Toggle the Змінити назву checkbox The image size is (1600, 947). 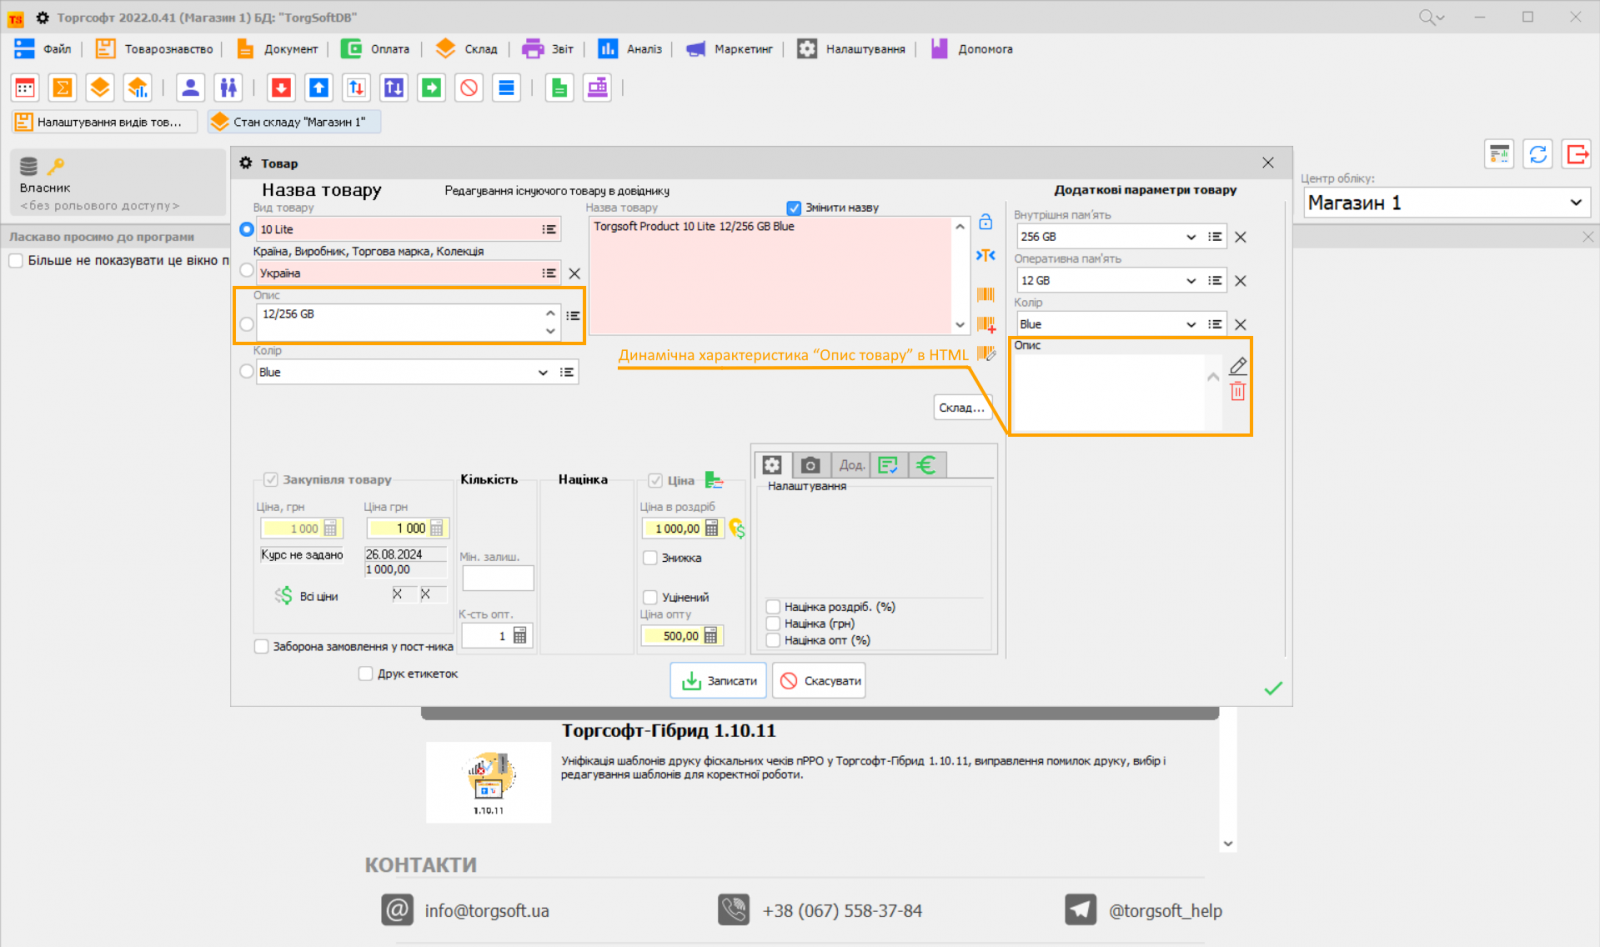[794, 208]
